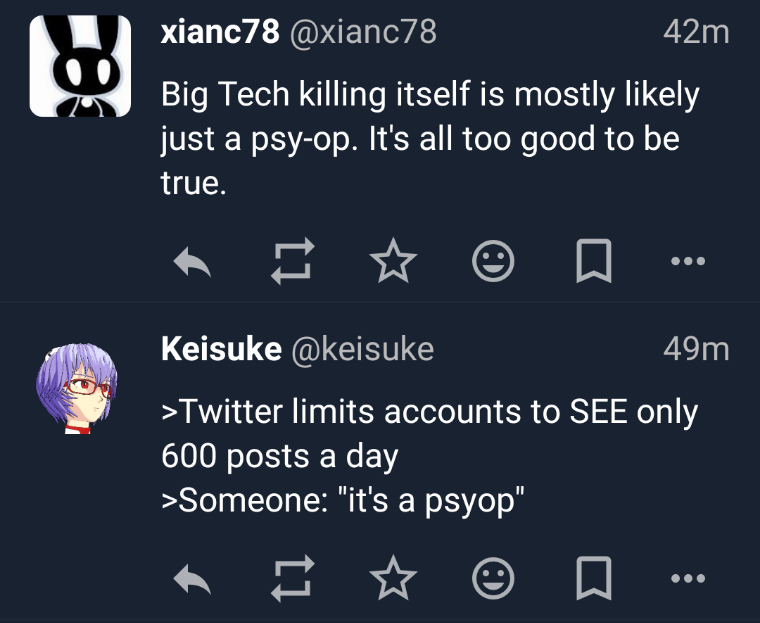Bookmark xianc78's post
Viewport: 760px width, 623px height.
click(x=593, y=263)
